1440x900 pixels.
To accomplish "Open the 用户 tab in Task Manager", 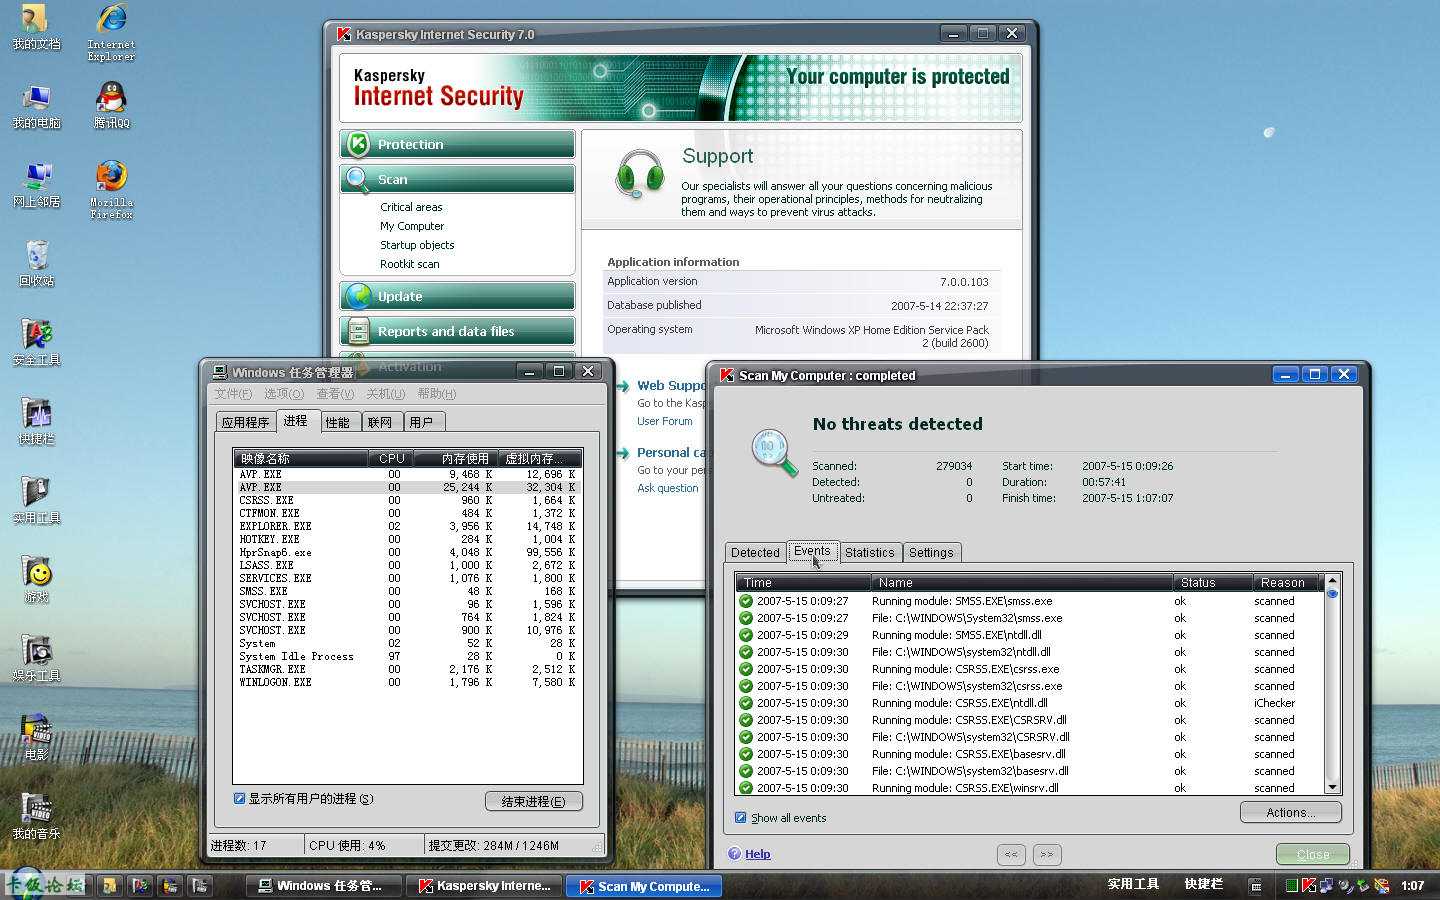I will point(422,422).
